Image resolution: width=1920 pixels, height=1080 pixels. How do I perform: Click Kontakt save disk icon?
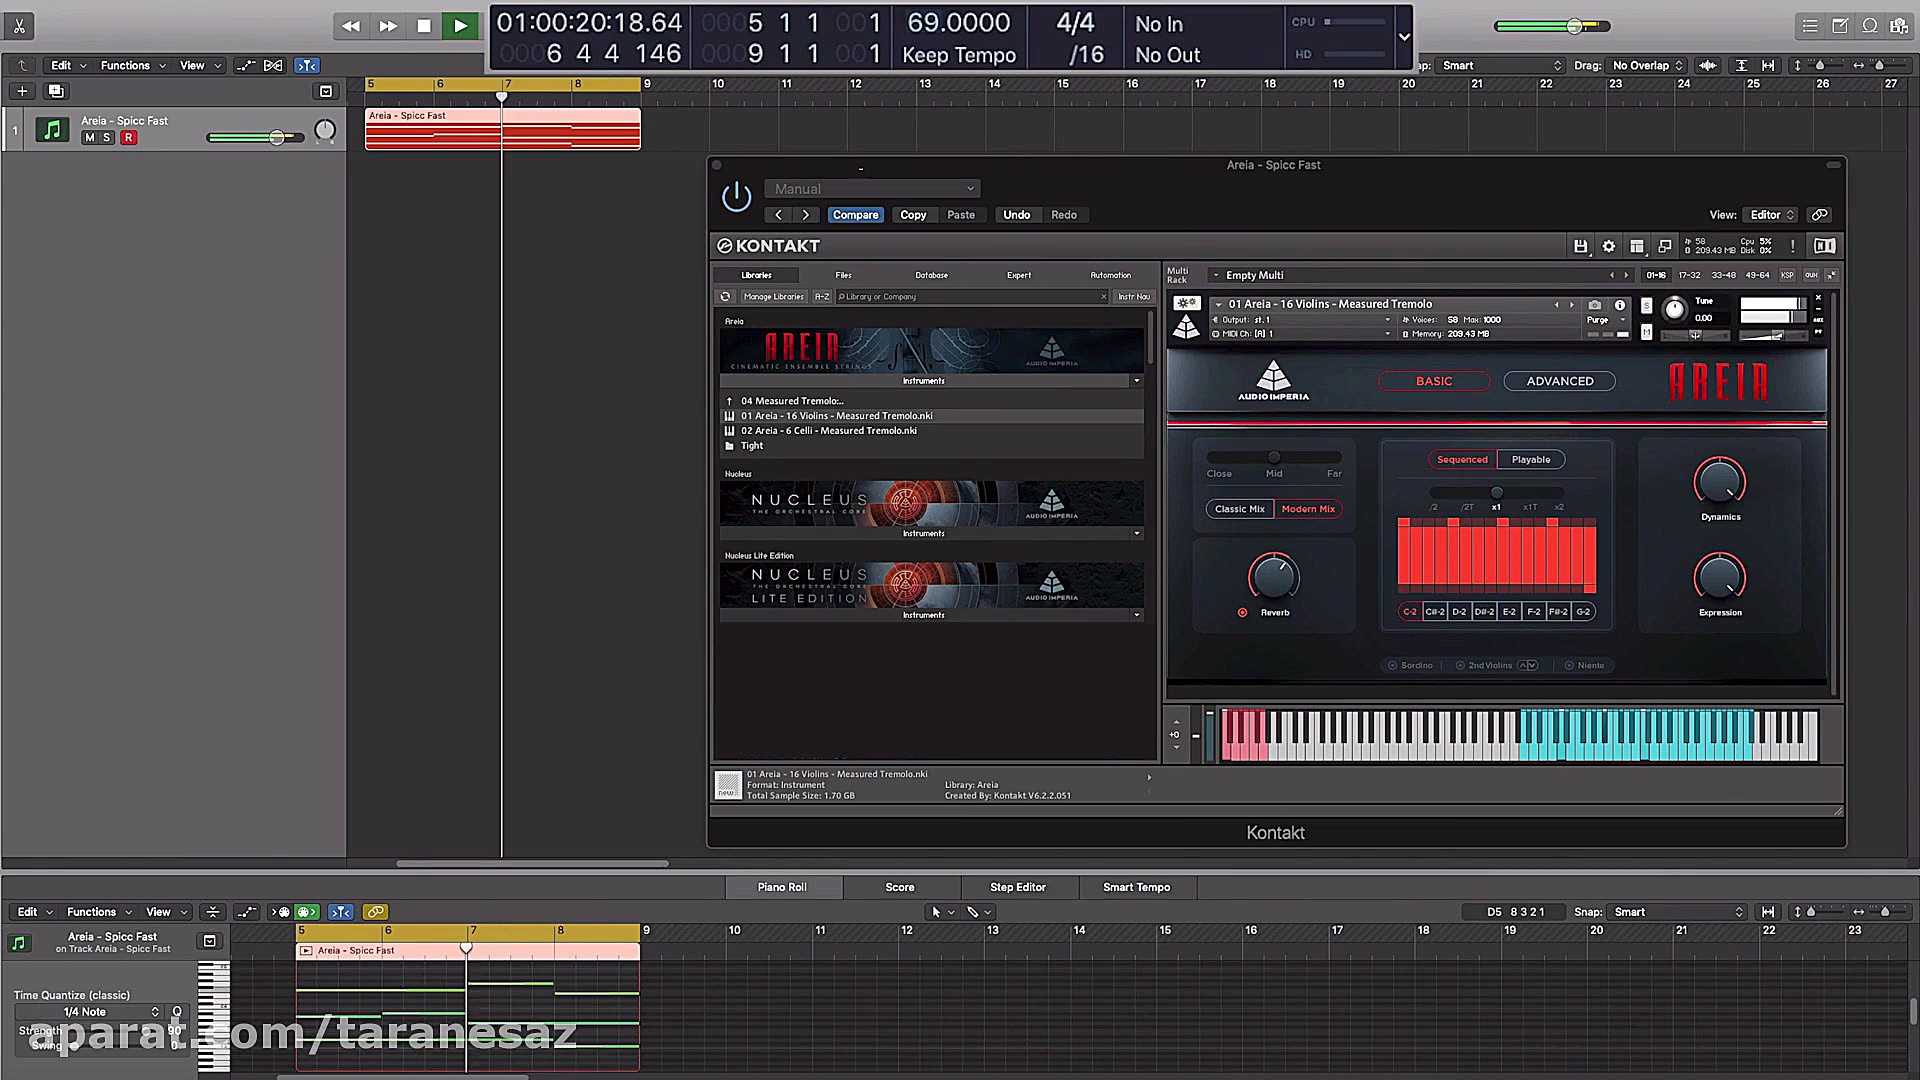pos(1580,246)
